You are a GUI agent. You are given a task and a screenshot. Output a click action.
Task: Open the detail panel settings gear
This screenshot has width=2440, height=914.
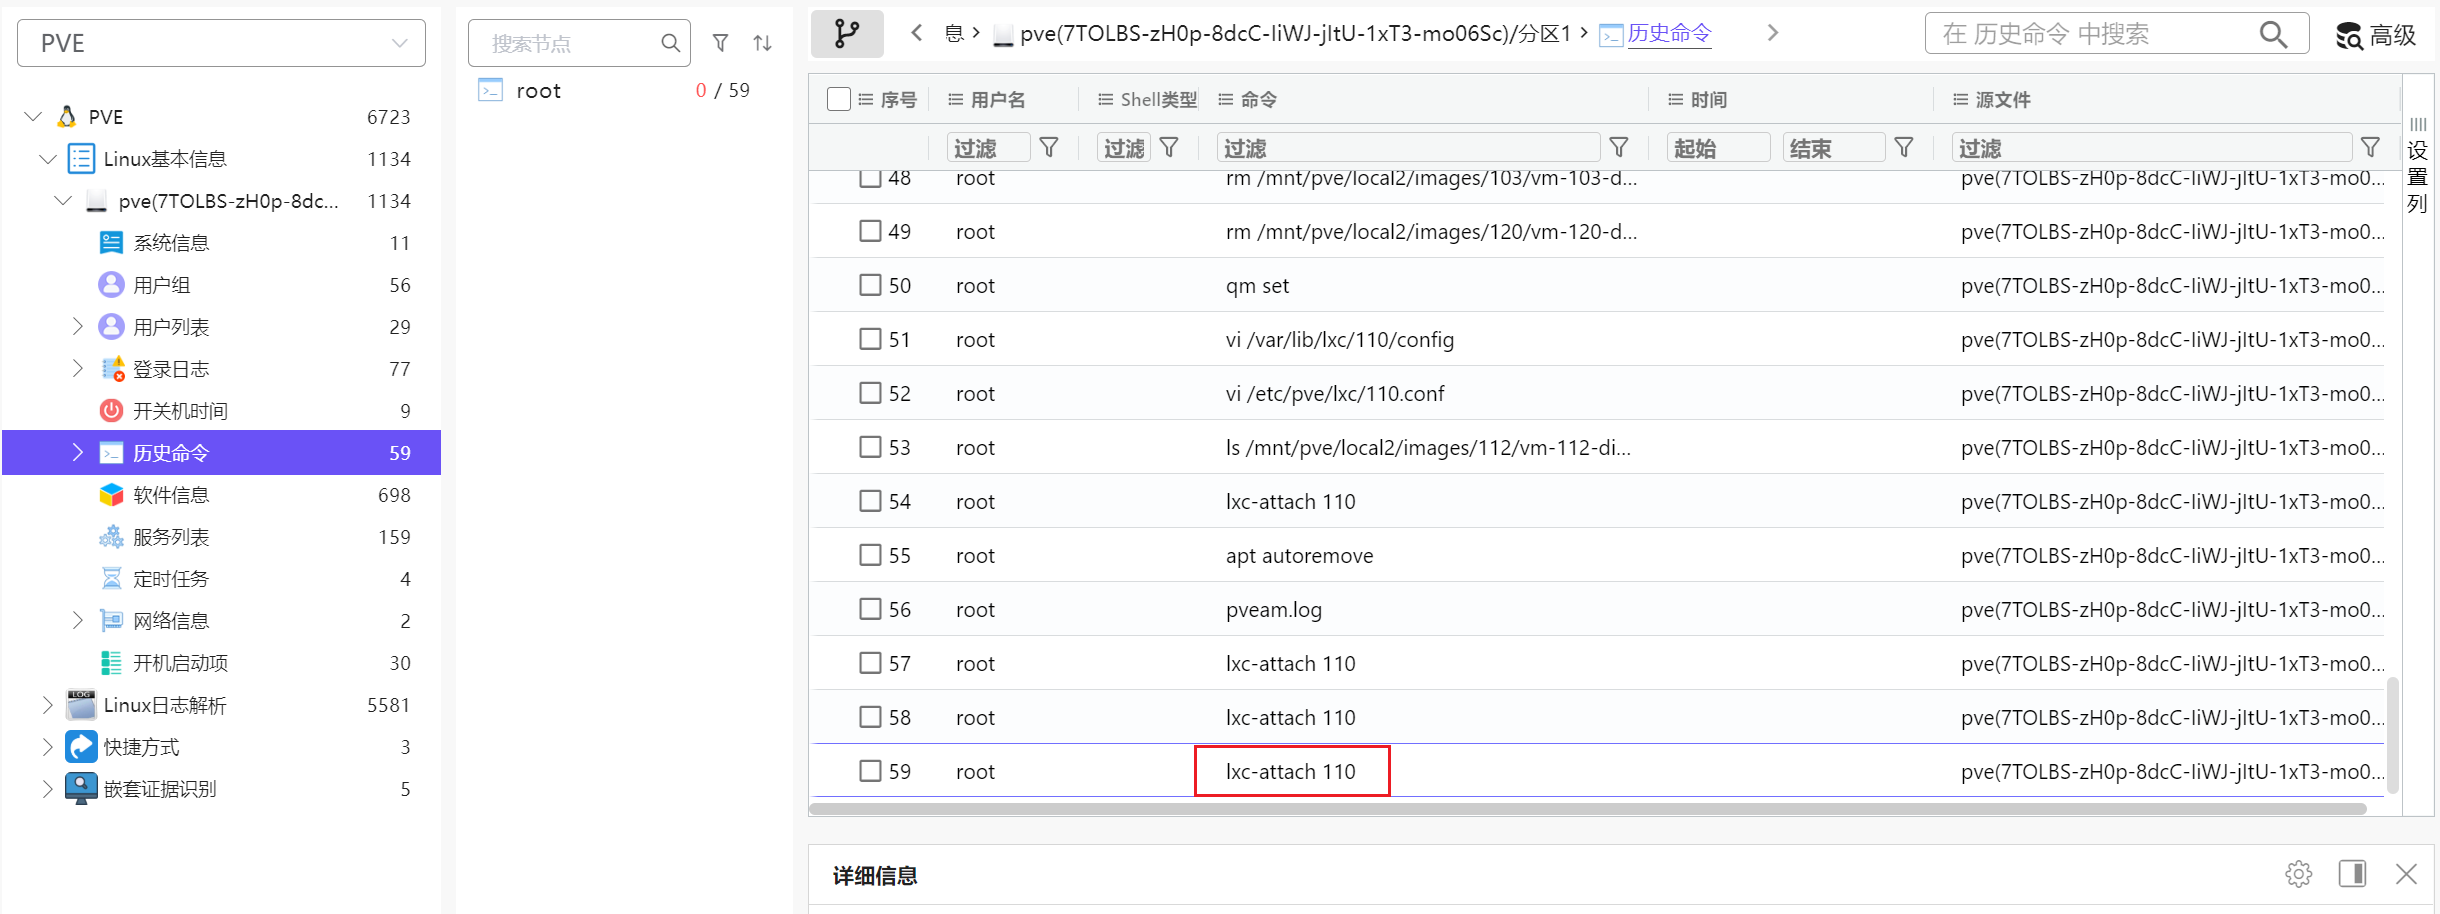(2298, 874)
